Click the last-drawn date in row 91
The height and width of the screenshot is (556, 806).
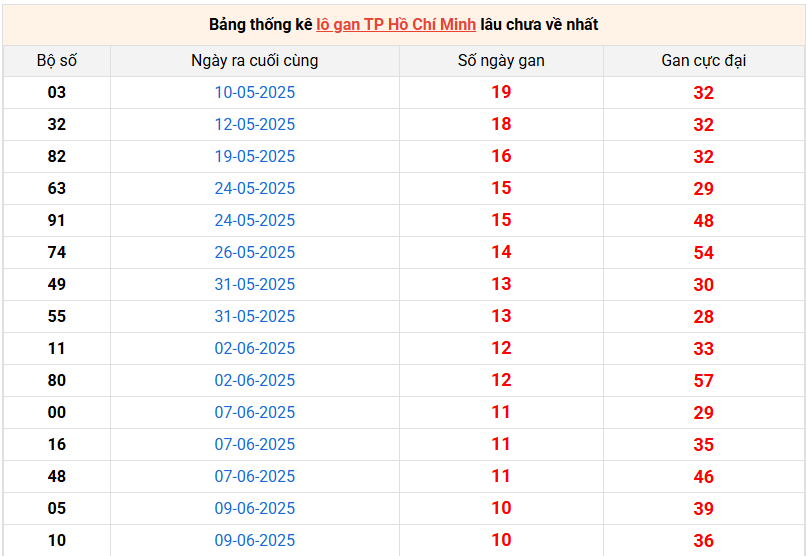tap(255, 220)
